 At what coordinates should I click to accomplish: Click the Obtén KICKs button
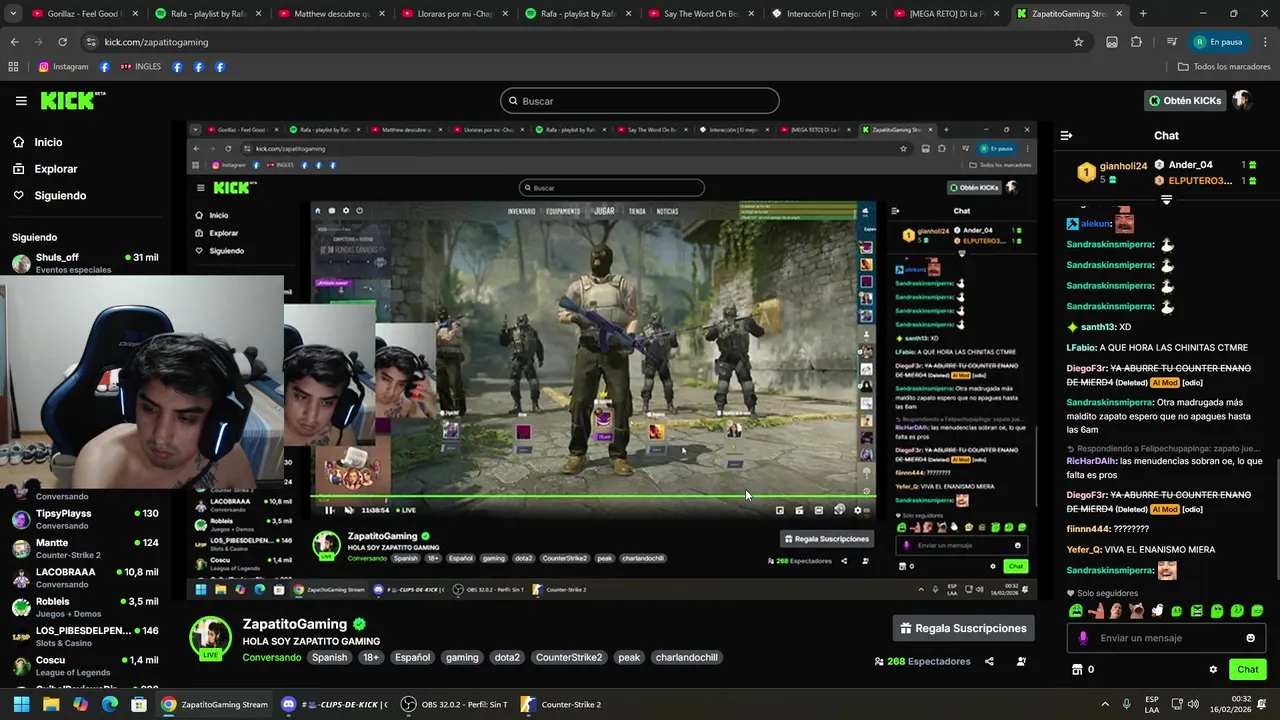coord(1185,101)
